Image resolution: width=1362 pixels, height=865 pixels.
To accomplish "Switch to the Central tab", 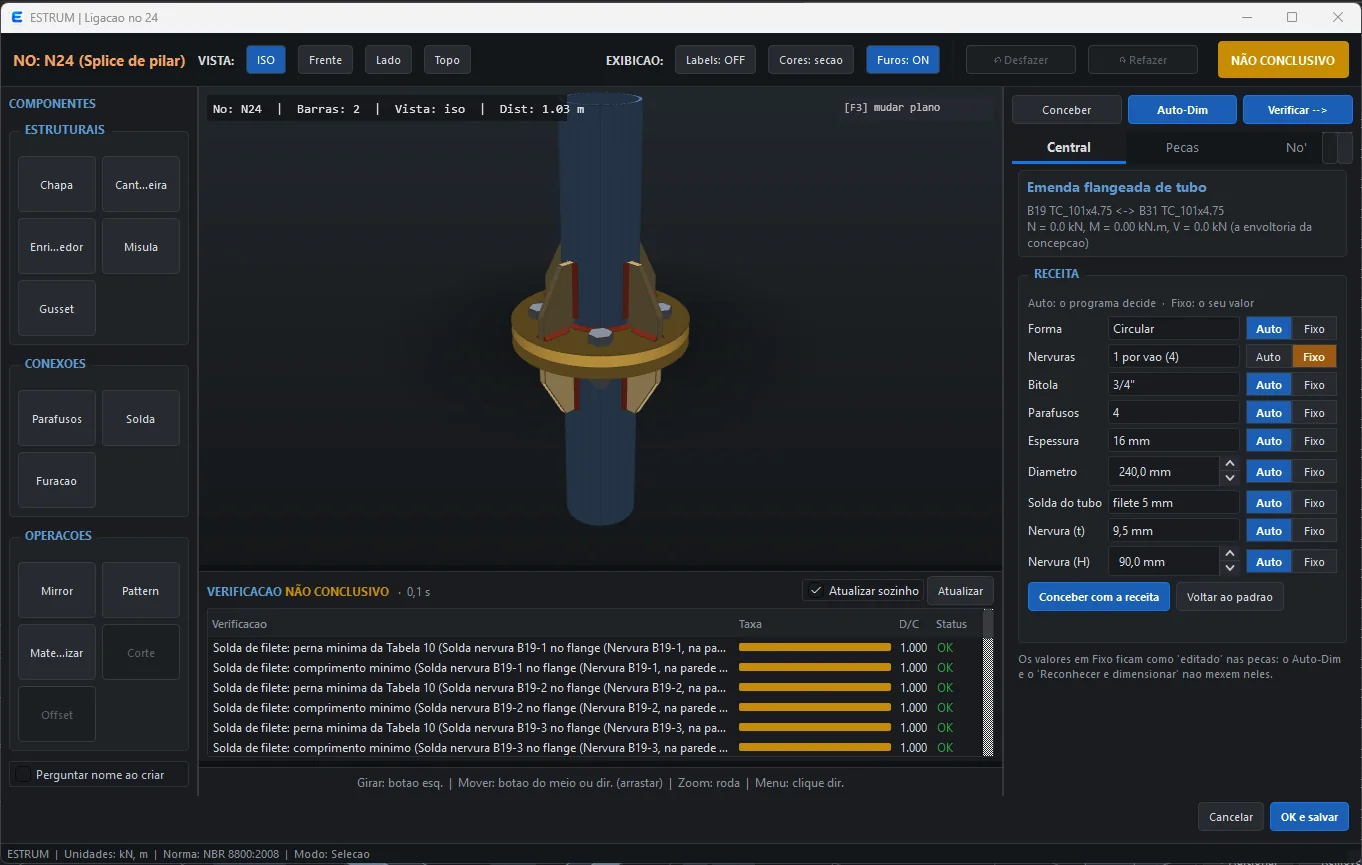I will pos(1069,147).
